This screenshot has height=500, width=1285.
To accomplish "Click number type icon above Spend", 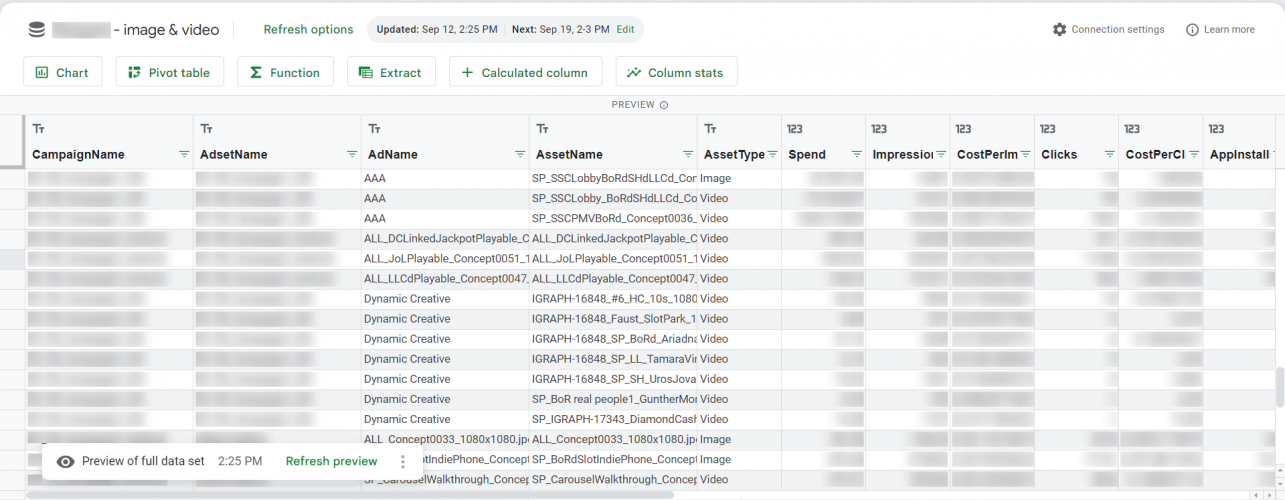I will pyautogui.click(x=796, y=129).
